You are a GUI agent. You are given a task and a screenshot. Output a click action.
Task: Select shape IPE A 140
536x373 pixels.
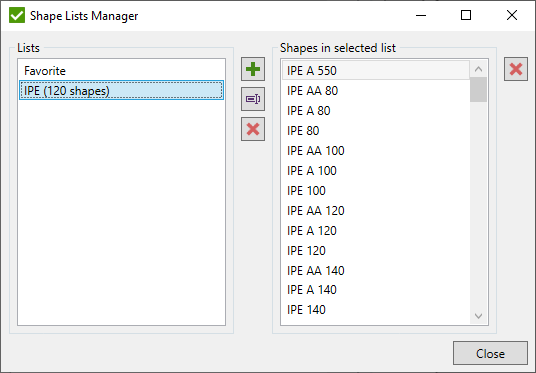point(376,290)
